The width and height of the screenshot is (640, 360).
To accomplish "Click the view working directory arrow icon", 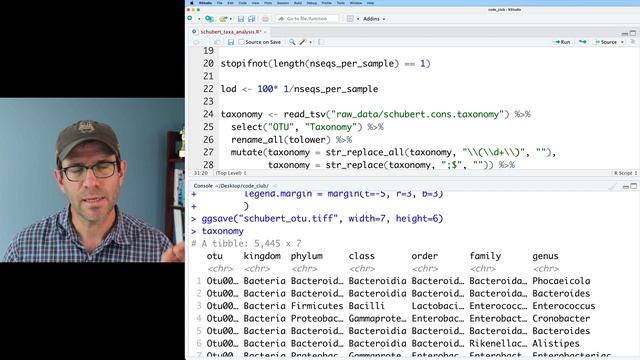I will click(x=275, y=186).
